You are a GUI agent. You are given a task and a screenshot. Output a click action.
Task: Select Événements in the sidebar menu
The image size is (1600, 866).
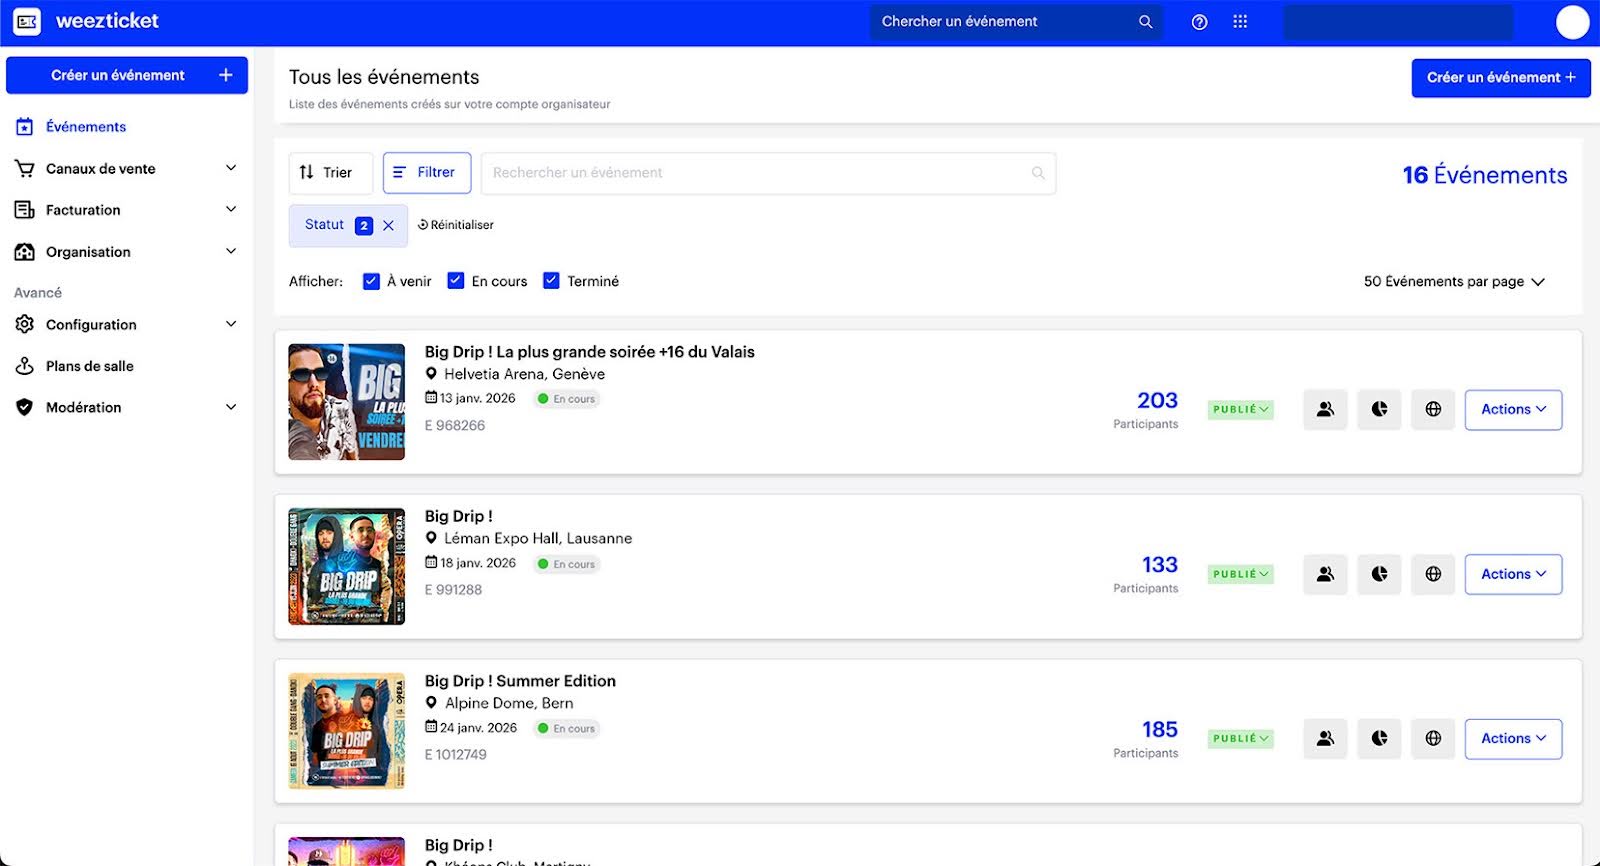coord(86,127)
